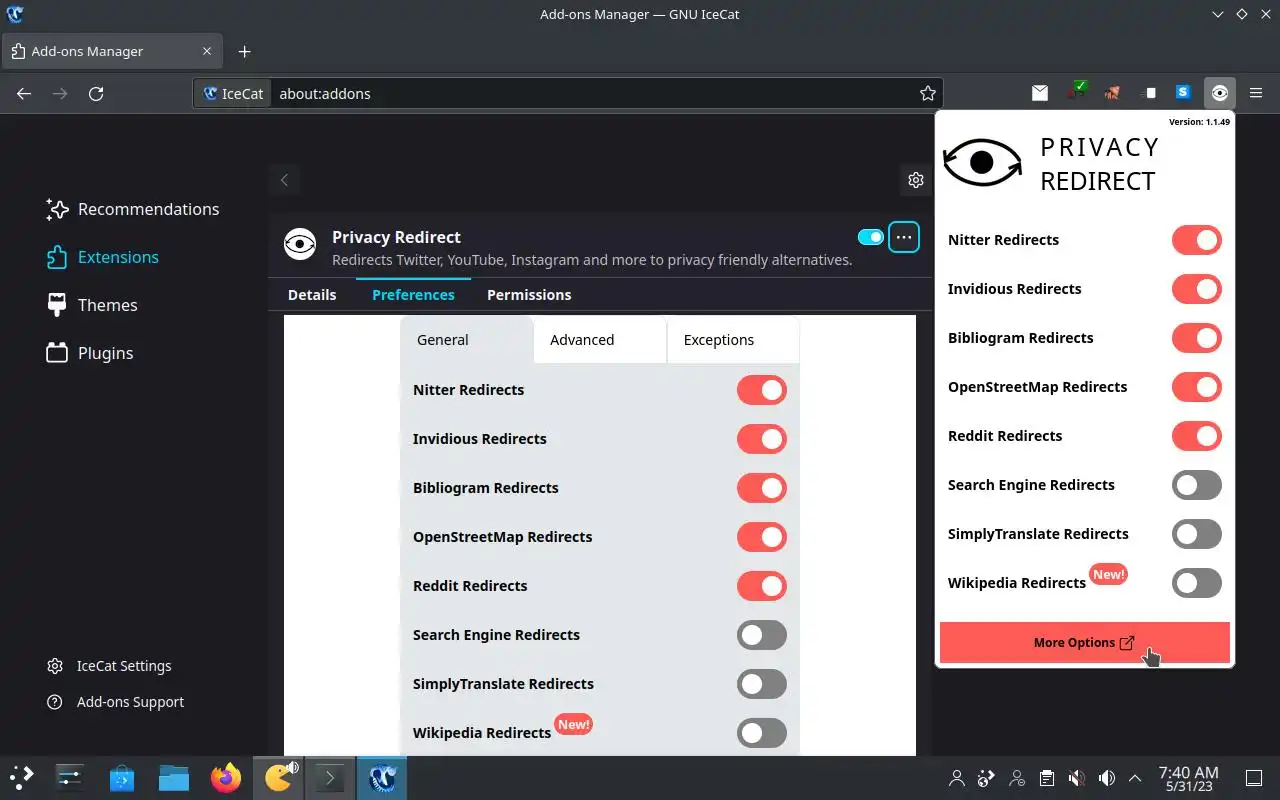Select the General preferences tab

(x=466, y=340)
